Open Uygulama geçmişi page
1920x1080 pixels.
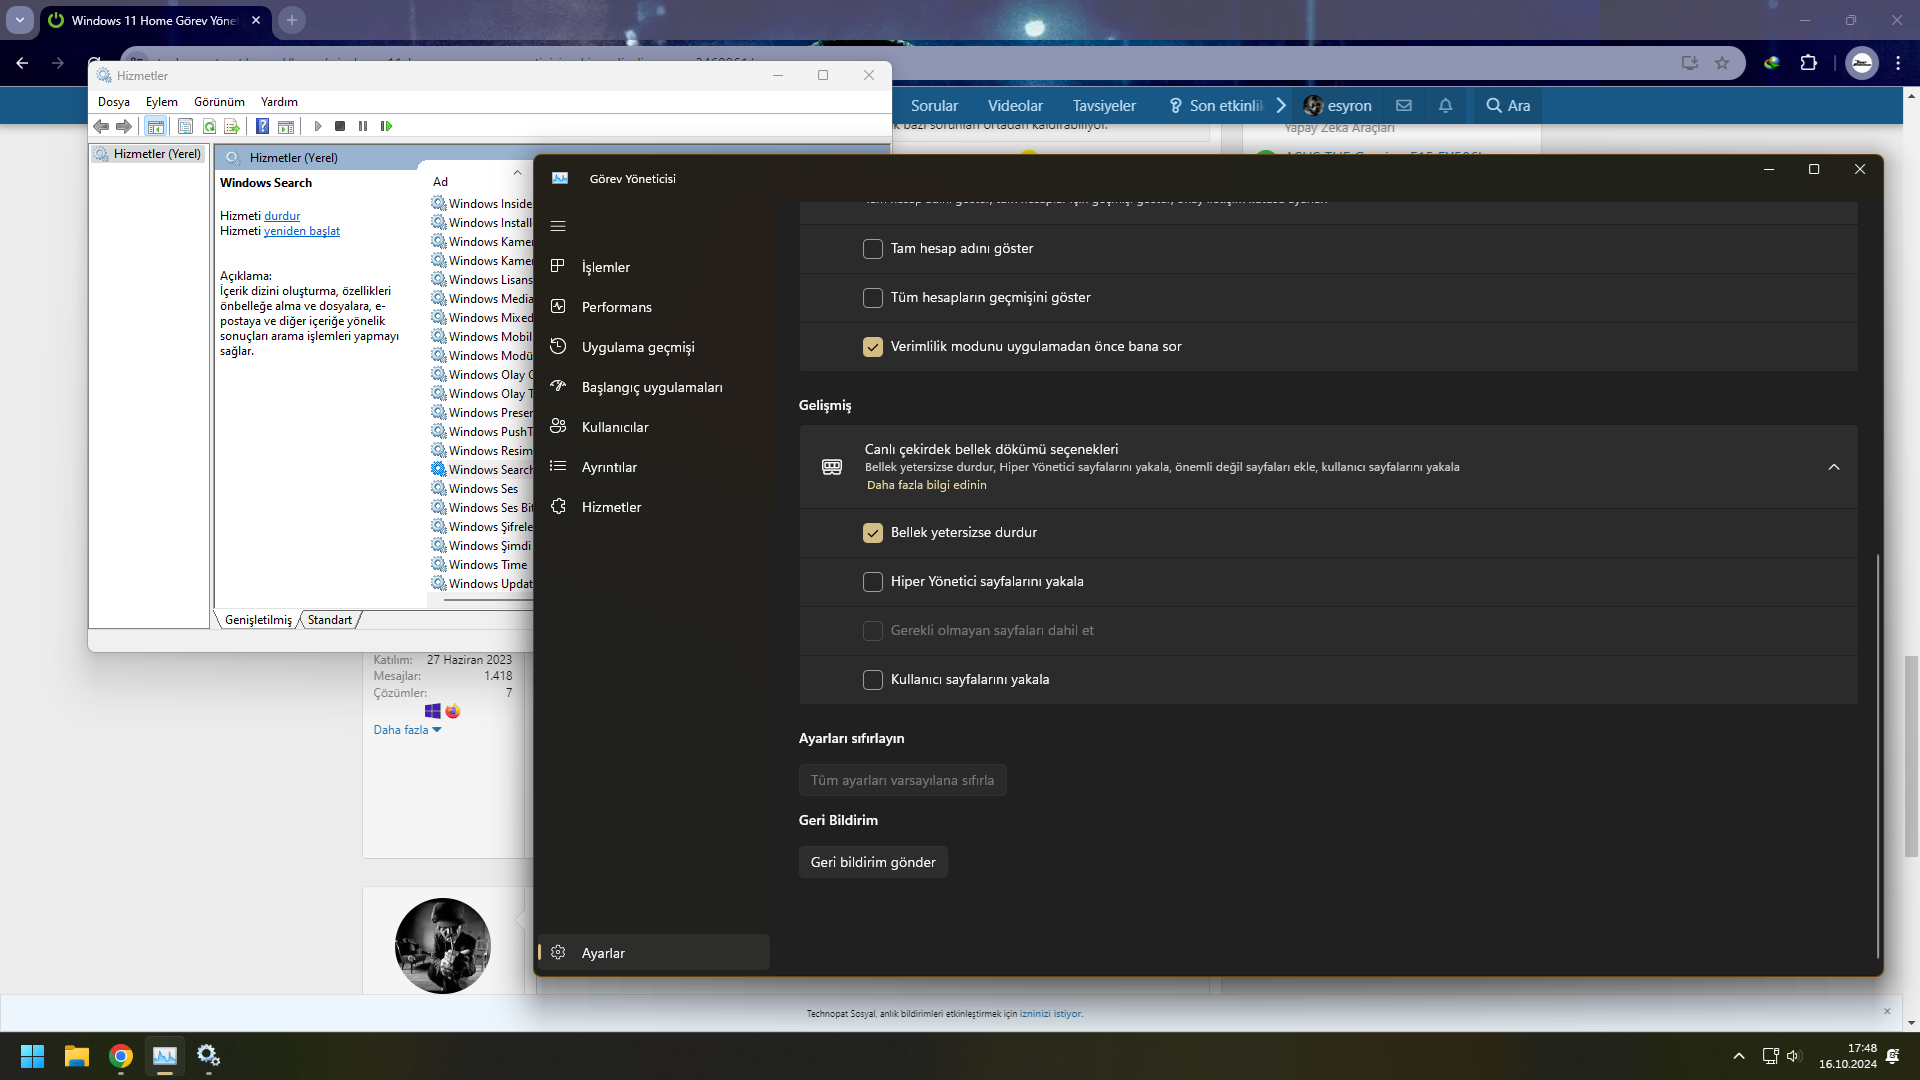637,347
